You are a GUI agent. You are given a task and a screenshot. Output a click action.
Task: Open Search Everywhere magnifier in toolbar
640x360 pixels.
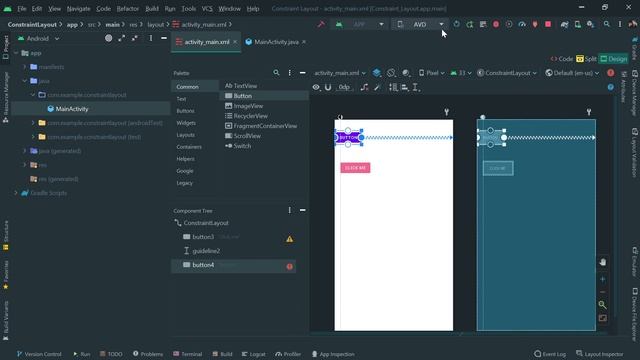[x=607, y=24]
